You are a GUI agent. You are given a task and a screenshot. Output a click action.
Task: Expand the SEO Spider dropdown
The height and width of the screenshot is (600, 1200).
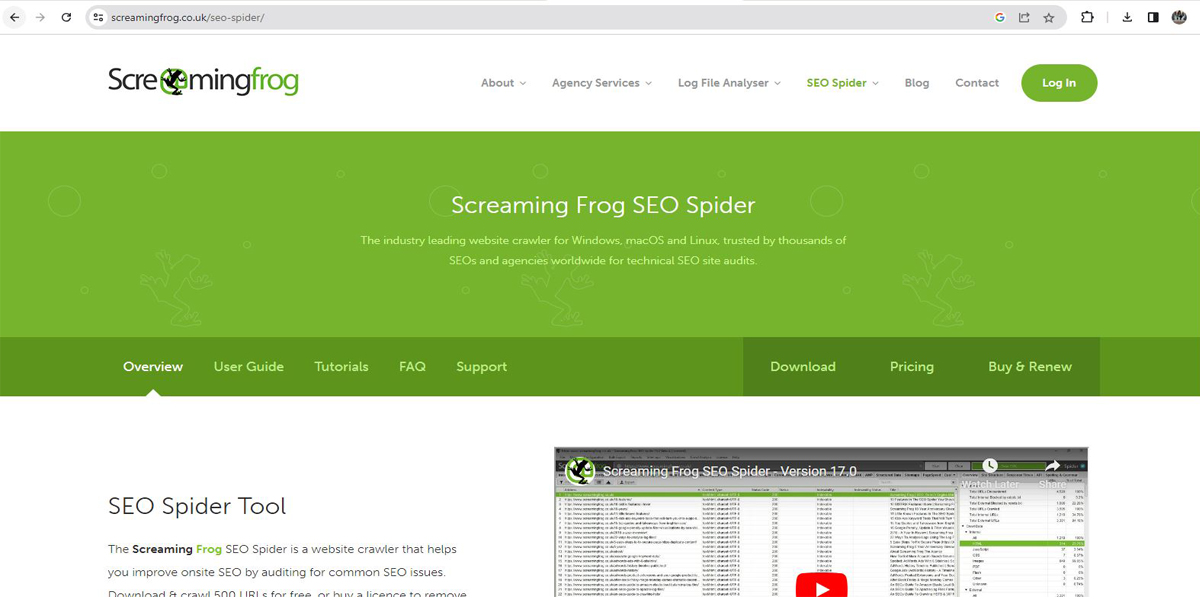pos(843,83)
